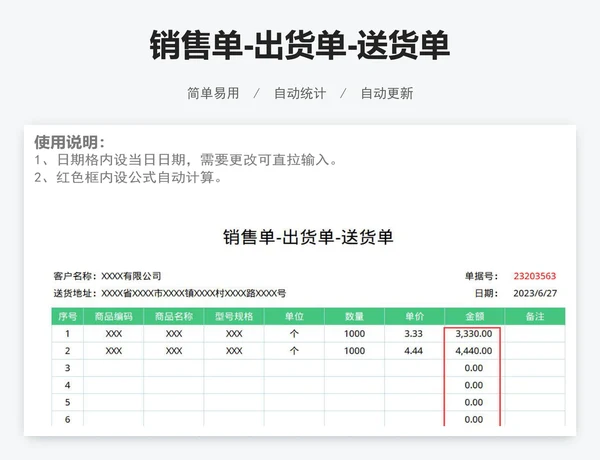Select amount cell 4,440.00
This screenshot has height=460, width=600.
tap(474, 351)
